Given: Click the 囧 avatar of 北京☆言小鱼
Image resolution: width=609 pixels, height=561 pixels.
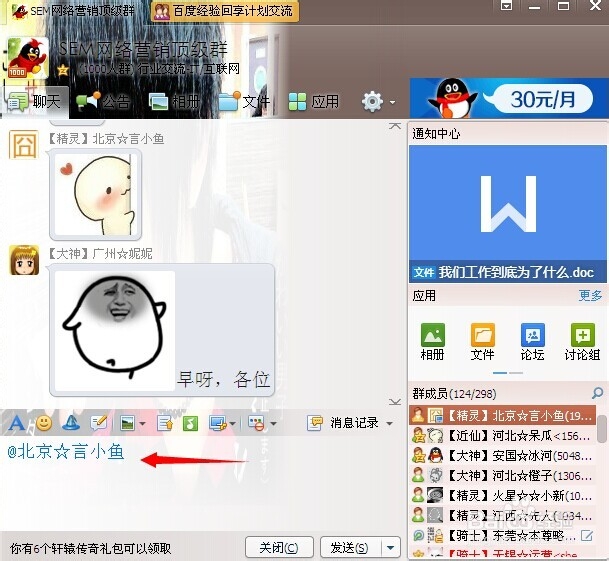Looking at the screenshot, I should coord(24,145).
